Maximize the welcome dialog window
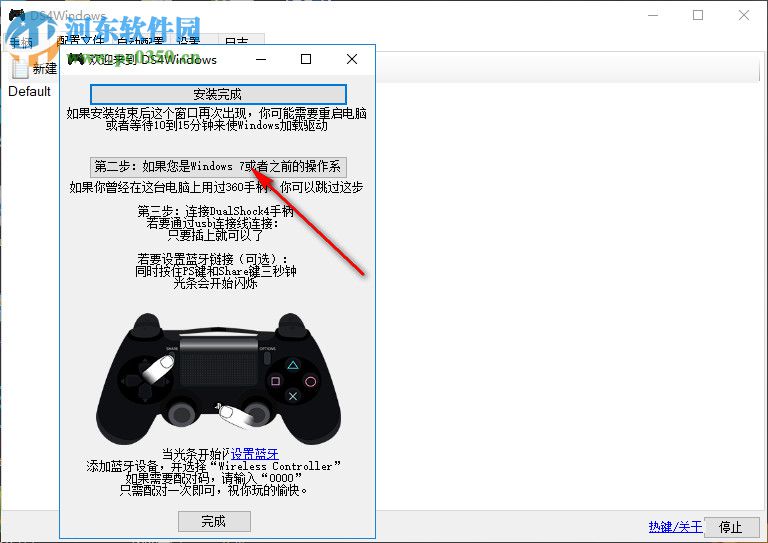This screenshot has width=768, height=543. [306, 59]
